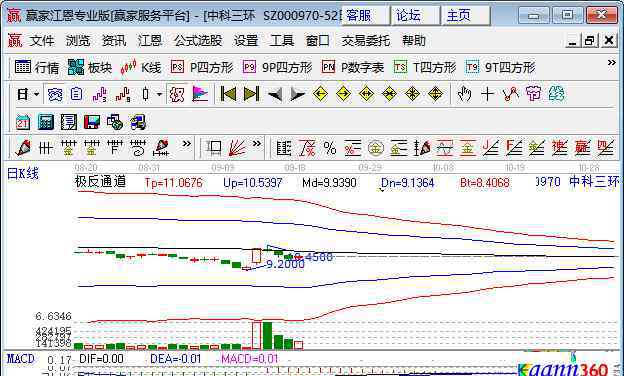
Task: Click the 论坛 forum button
Action: coord(415,16)
